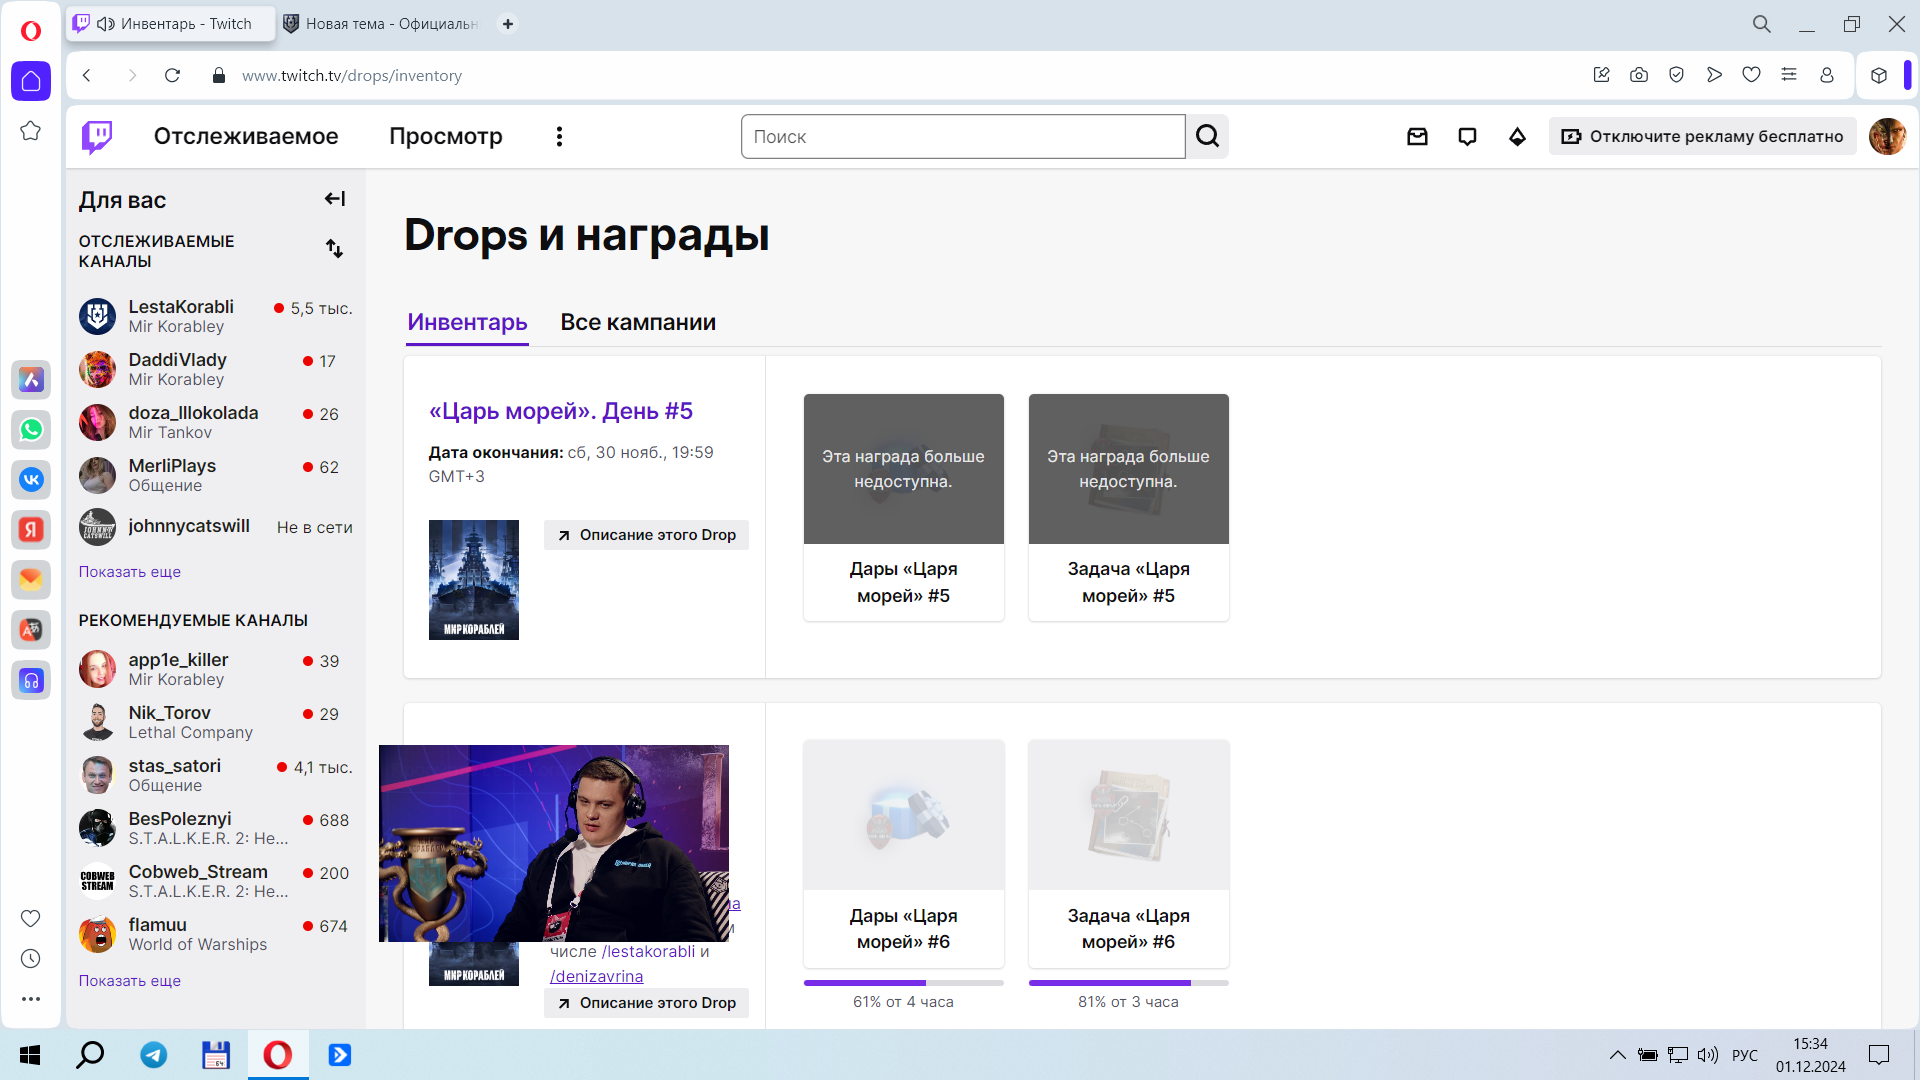Open johnnycatswill offline channel
Viewport: 1920px width, 1080px height.
216,527
